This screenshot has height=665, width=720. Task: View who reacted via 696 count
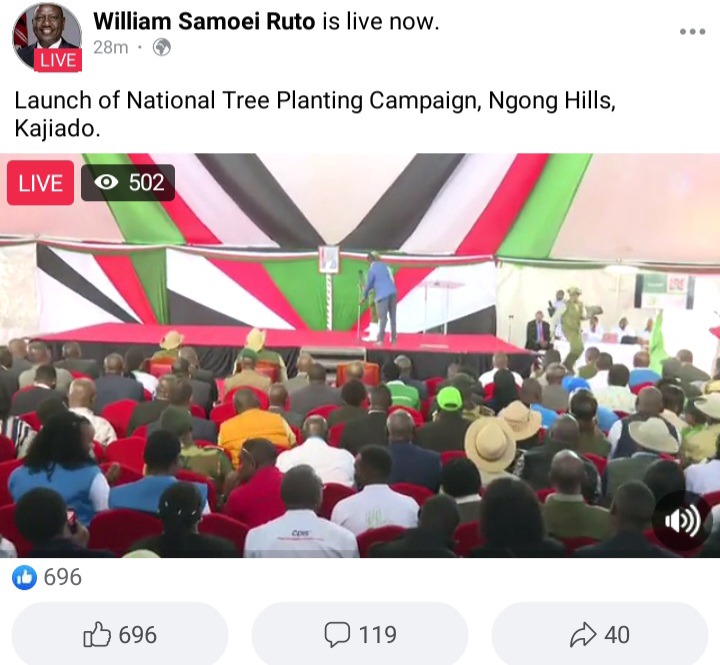tap(63, 577)
